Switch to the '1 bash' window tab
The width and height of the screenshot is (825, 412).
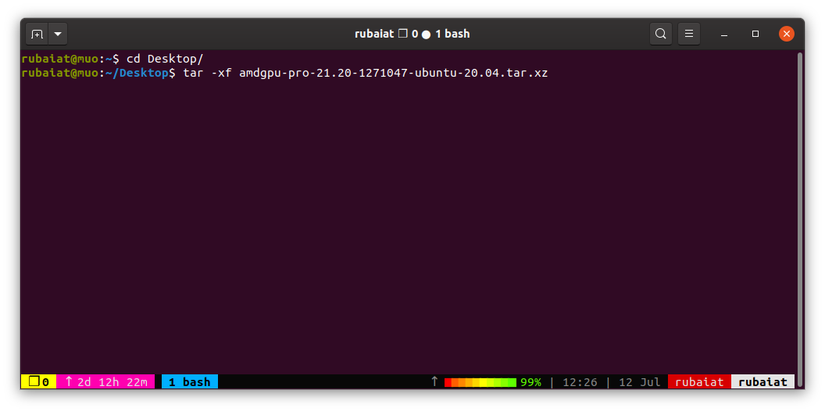[189, 381]
